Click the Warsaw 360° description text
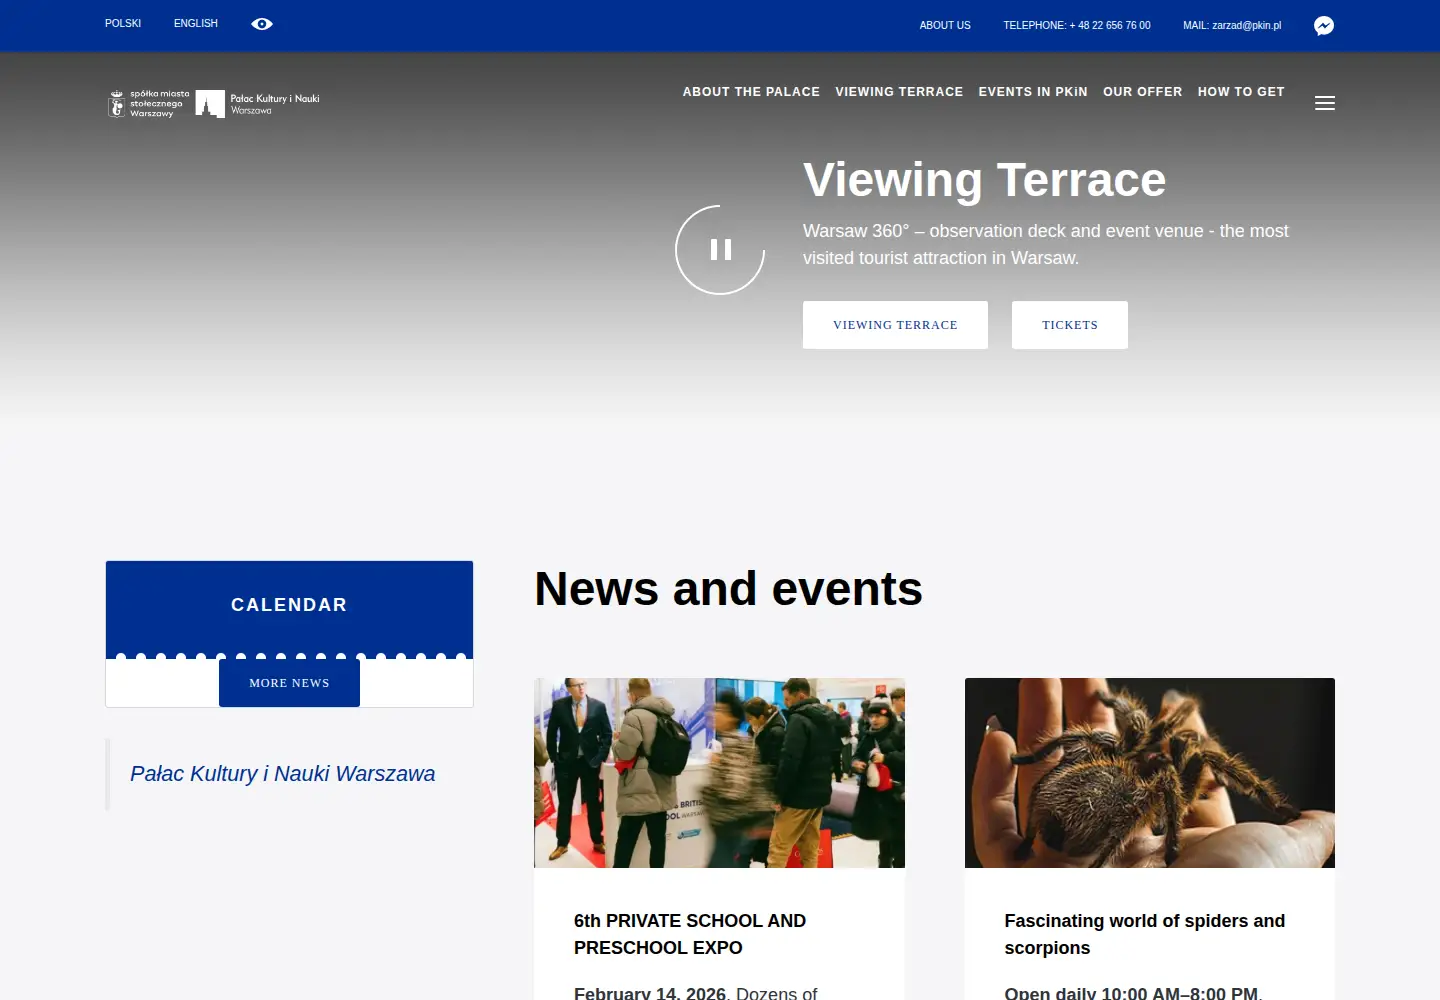 tap(1046, 244)
